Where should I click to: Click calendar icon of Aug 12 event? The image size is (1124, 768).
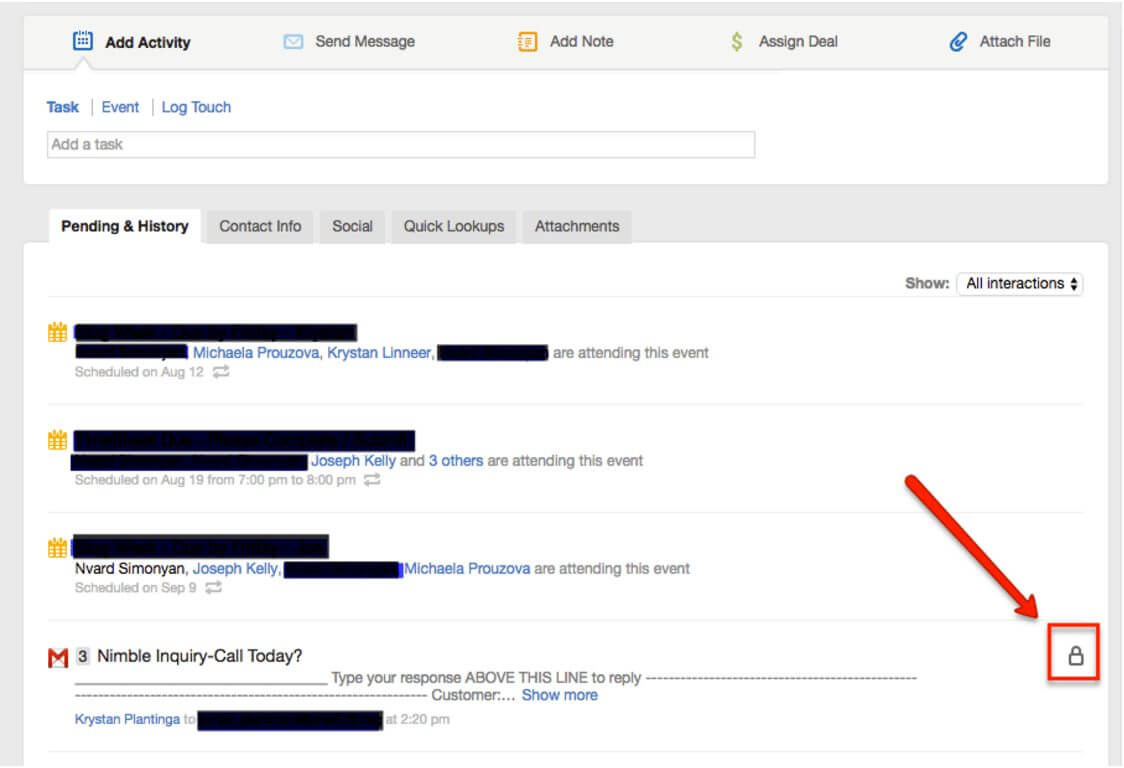58,332
